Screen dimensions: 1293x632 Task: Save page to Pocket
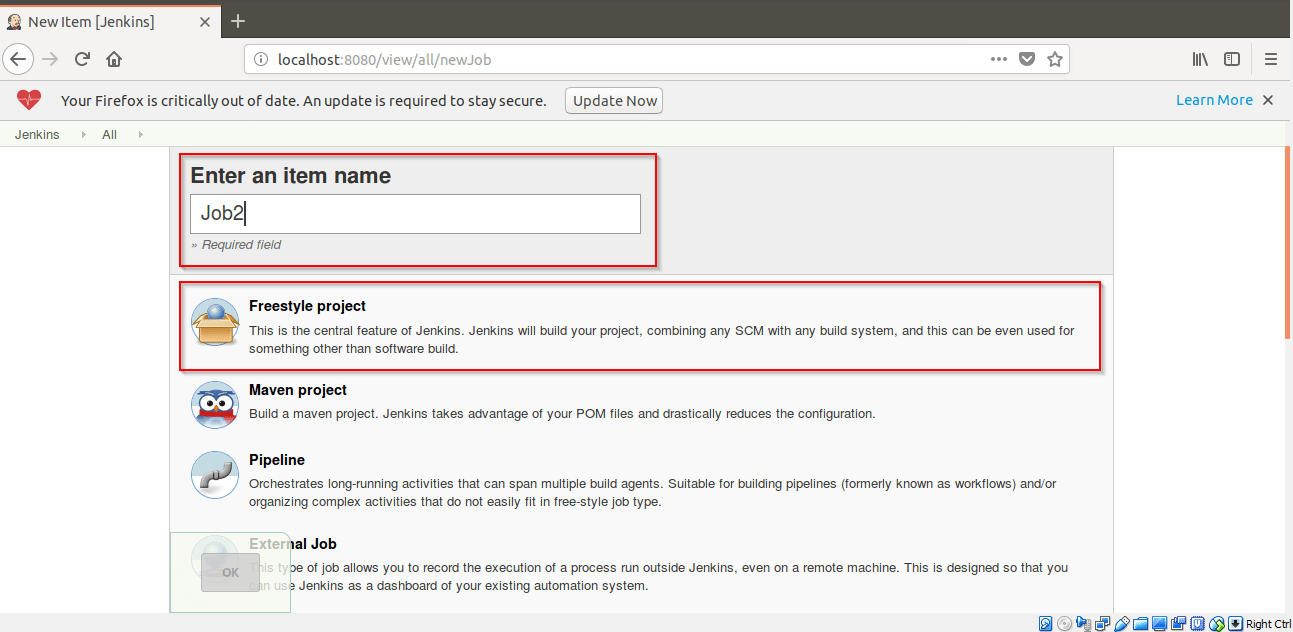click(x=1027, y=59)
